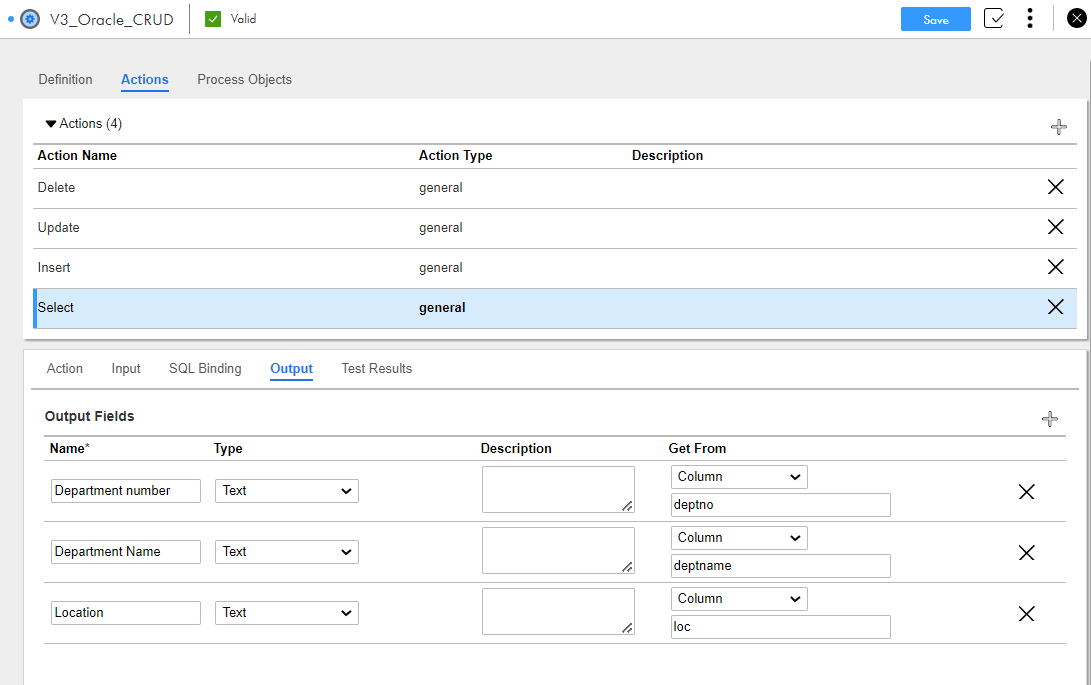Viewport: 1091px width, 685px height.
Task: Click the add action plus icon
Action: pos(1058,127)
